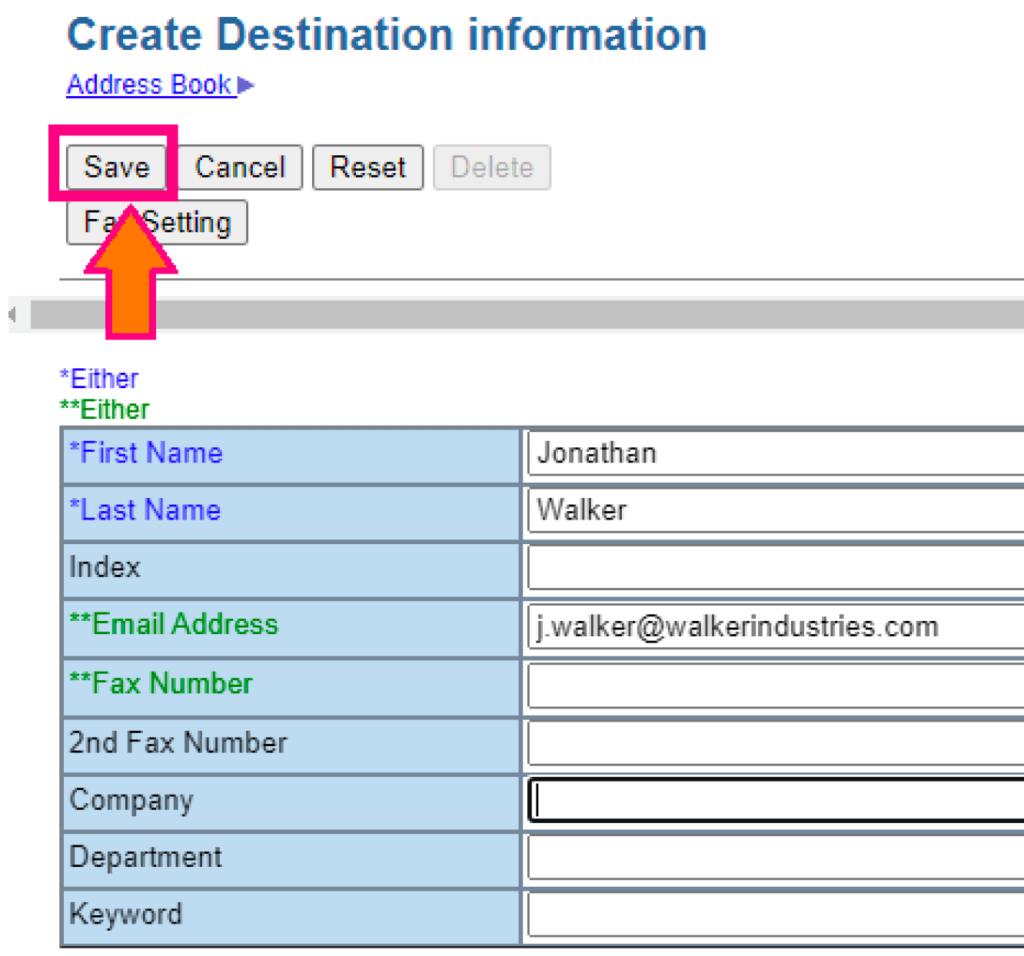Select the Email Address input box
Screen dimensions: 1024x956
point(776,626)
